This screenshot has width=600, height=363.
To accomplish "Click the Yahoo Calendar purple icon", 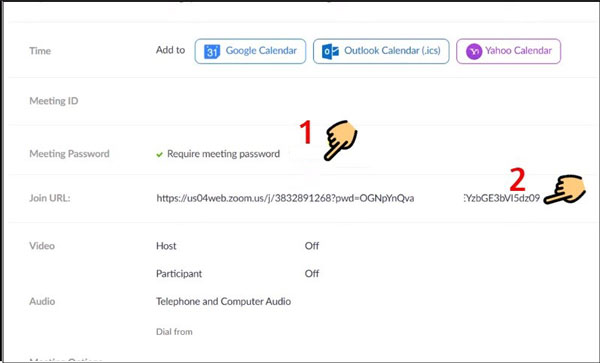I will [x=474, y=51].
